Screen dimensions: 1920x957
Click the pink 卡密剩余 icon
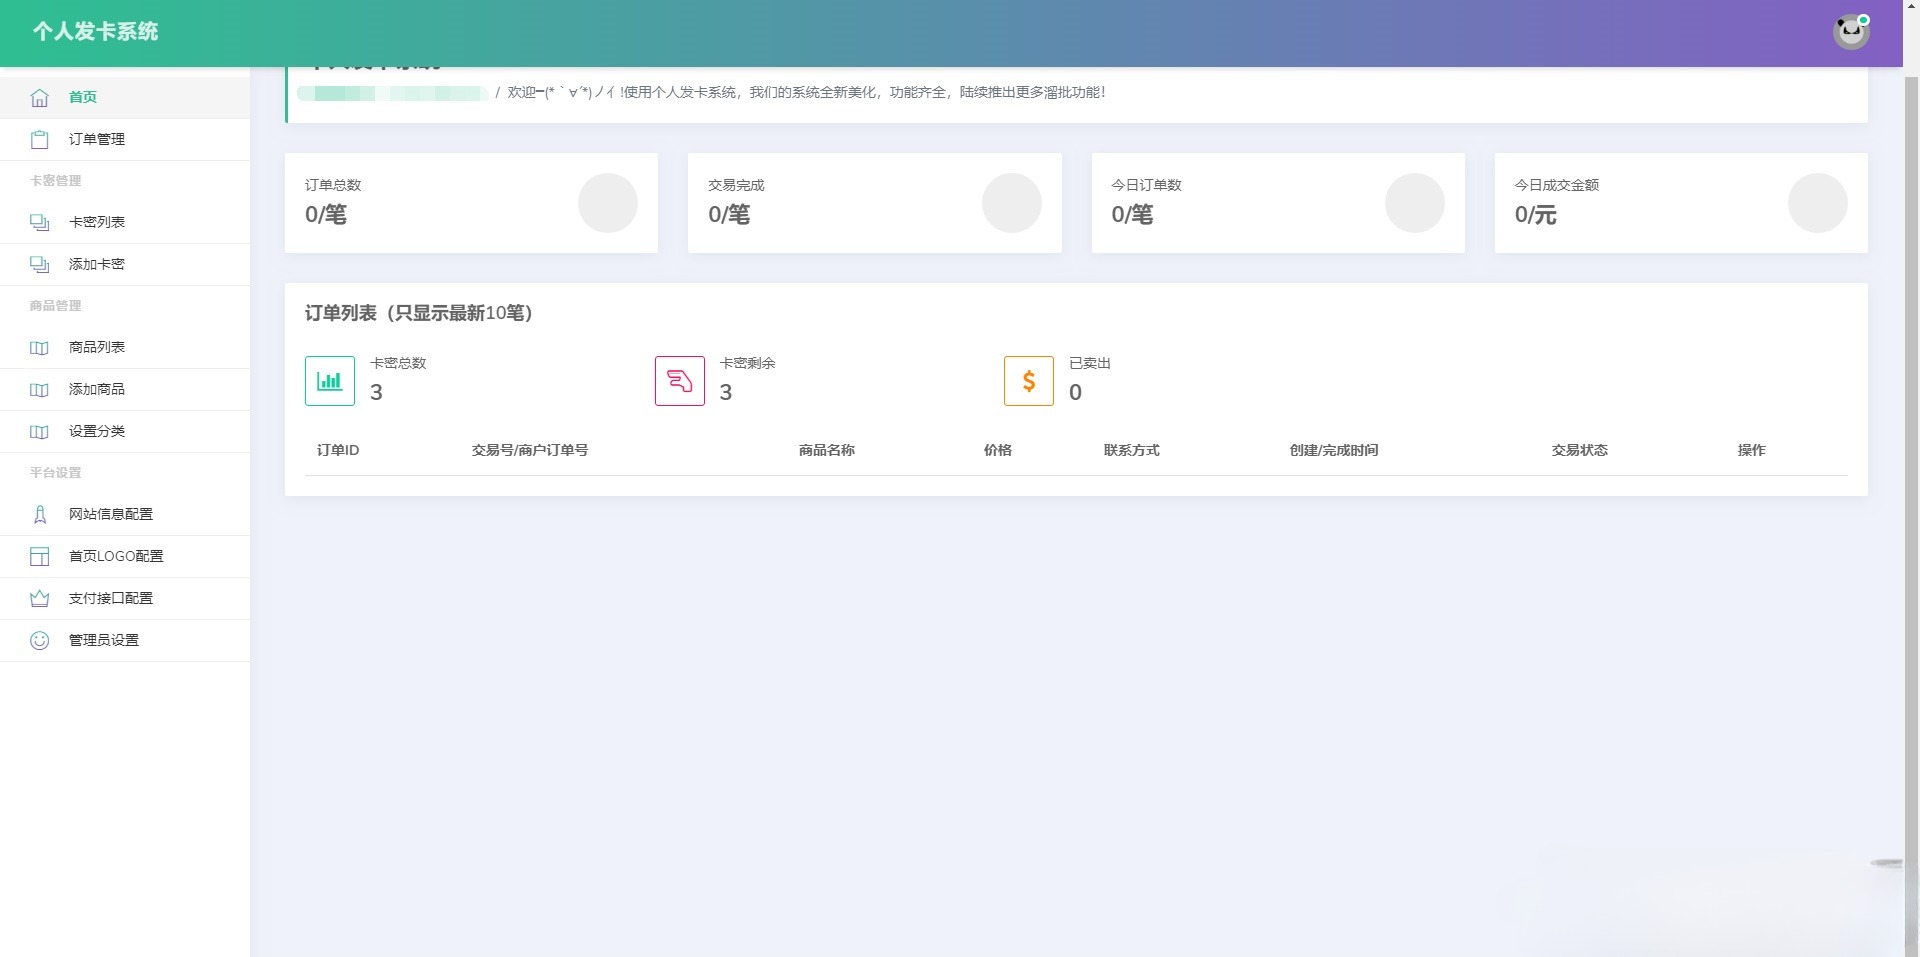[679, 381]
